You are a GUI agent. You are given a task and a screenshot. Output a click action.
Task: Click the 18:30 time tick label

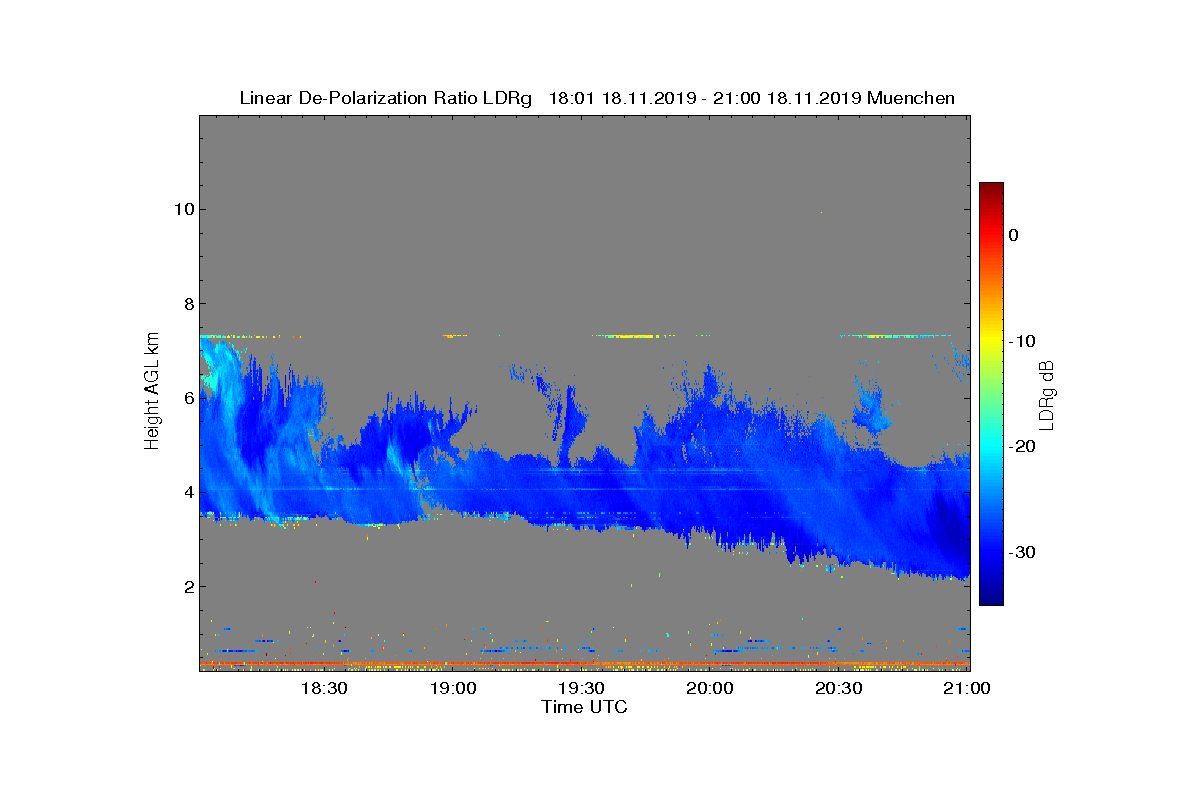point(323,688)
